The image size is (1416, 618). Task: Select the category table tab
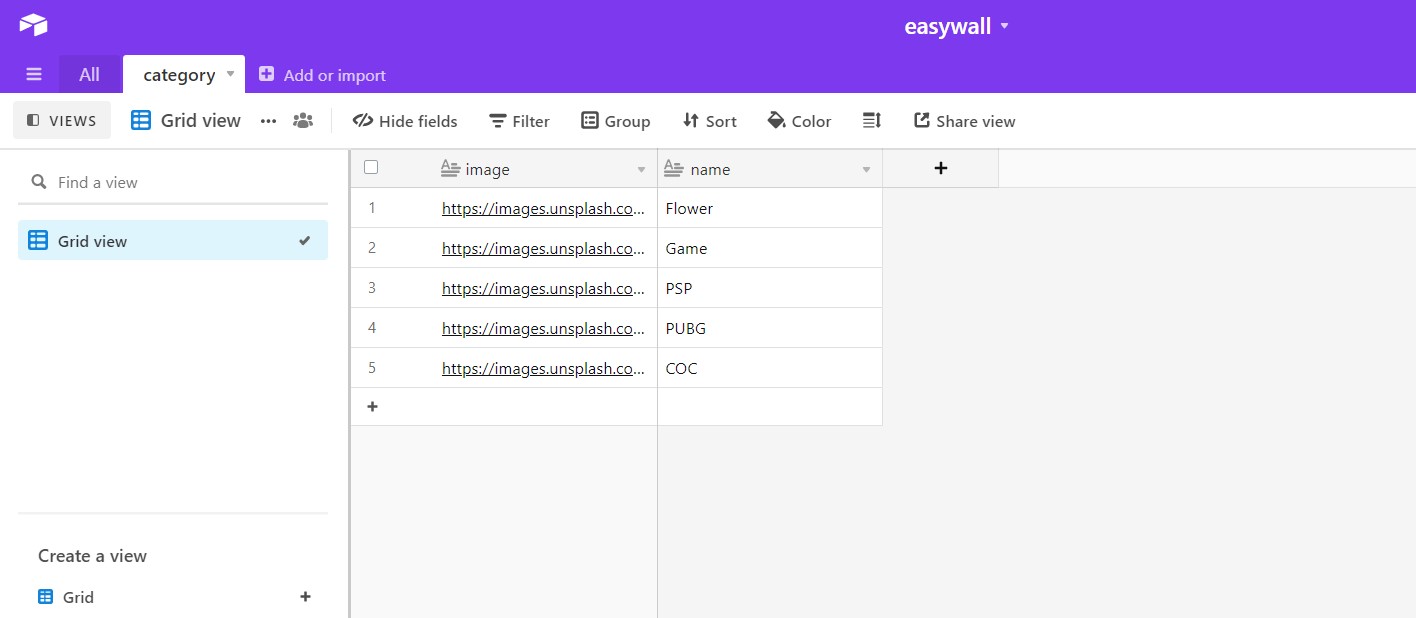coord(179,75)
